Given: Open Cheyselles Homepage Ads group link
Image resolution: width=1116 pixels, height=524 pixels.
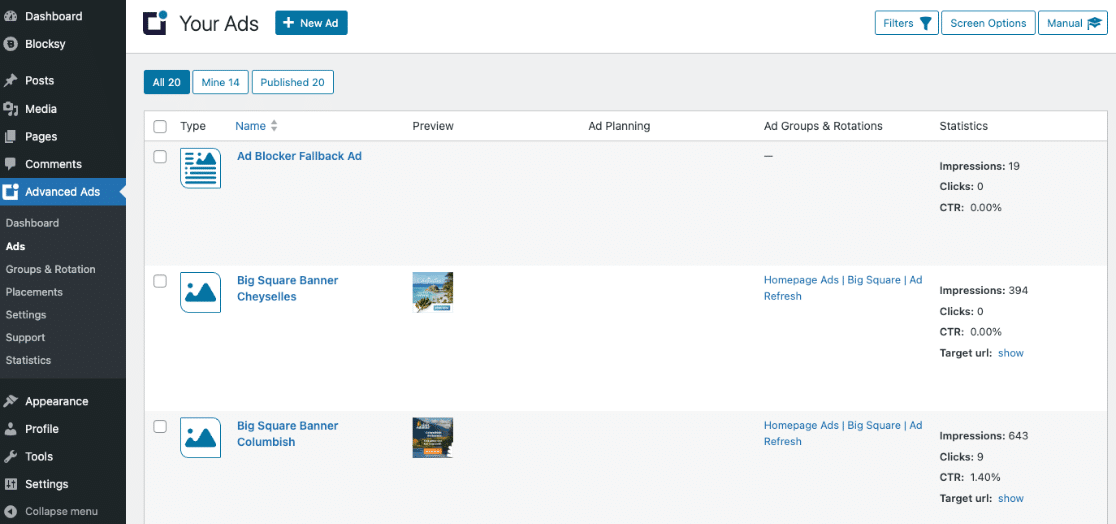Looking at the screenshot, I should click(801, 280).
